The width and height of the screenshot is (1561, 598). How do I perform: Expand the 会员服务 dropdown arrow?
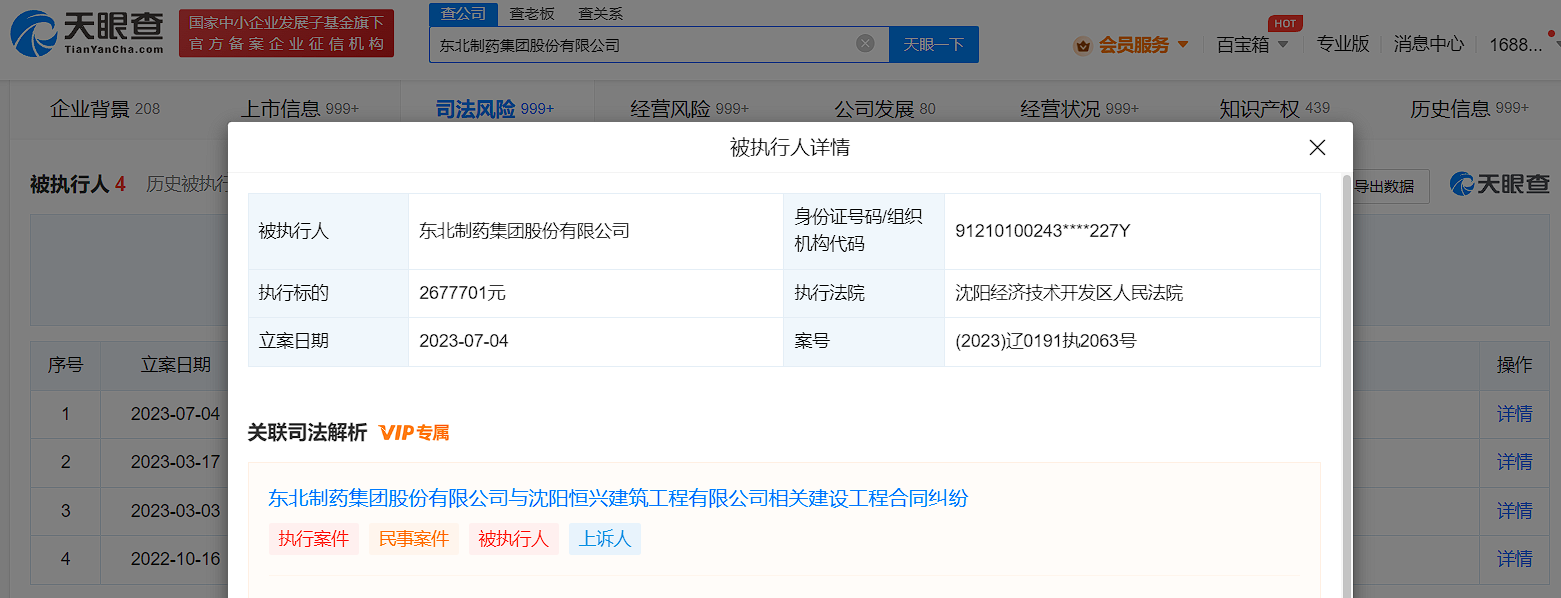[1185, 45]
